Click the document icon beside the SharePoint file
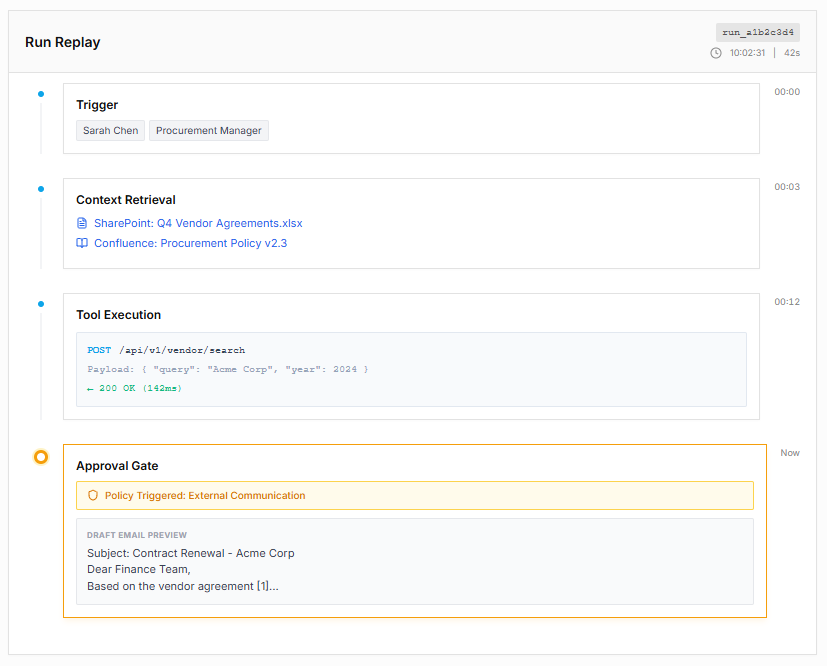The height and width of the screenshot is (666, 827). 82,223
